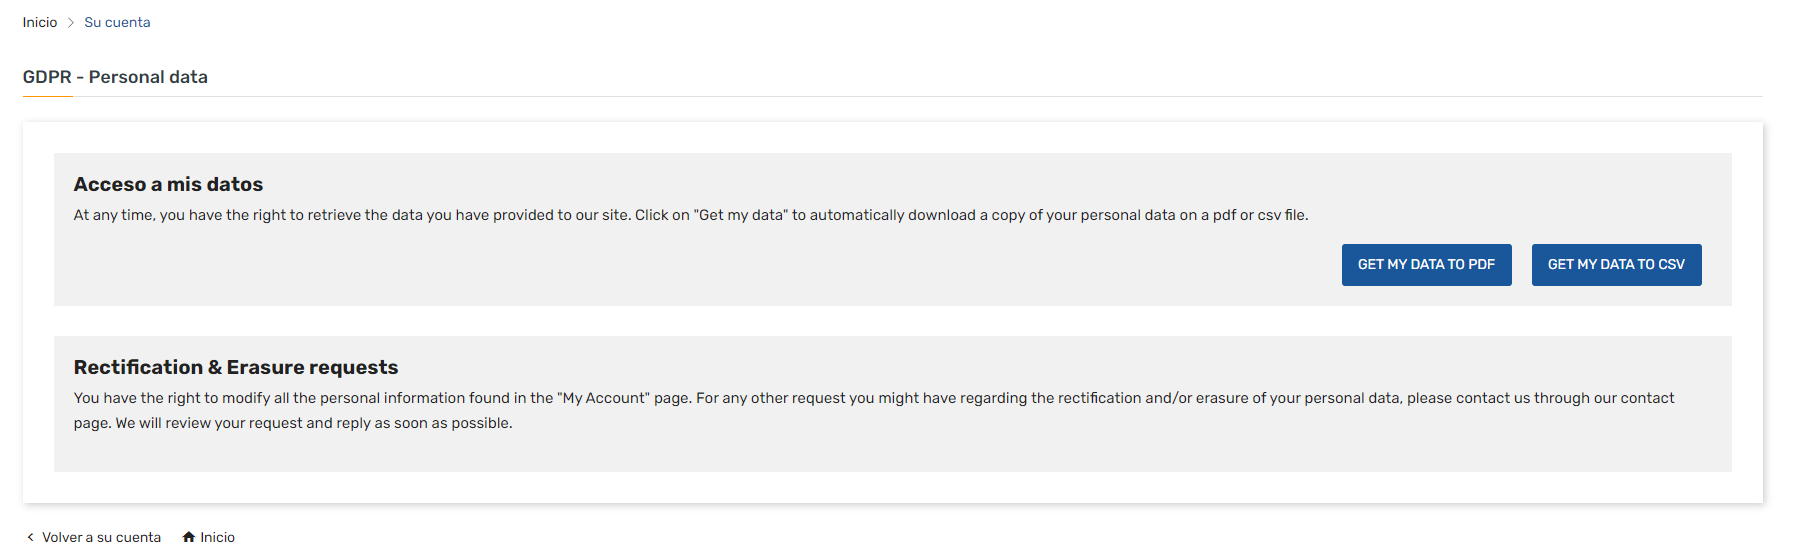
Task: Download personal data as a PDF file
Action: pyautogui.click(x=1426, y=265)
